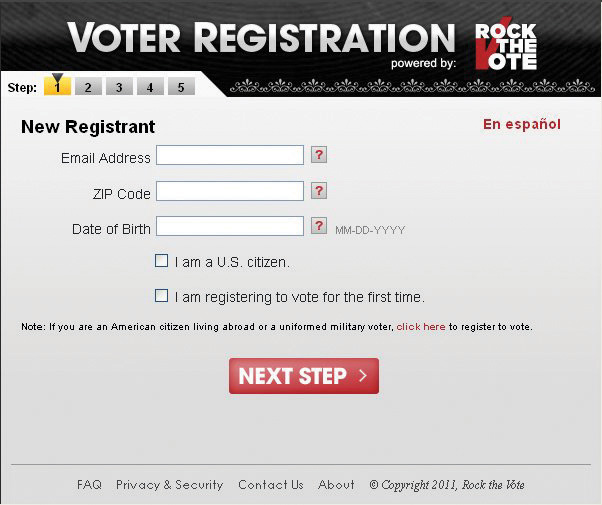Select step 4 in the step bar

(x=150, y=86)
